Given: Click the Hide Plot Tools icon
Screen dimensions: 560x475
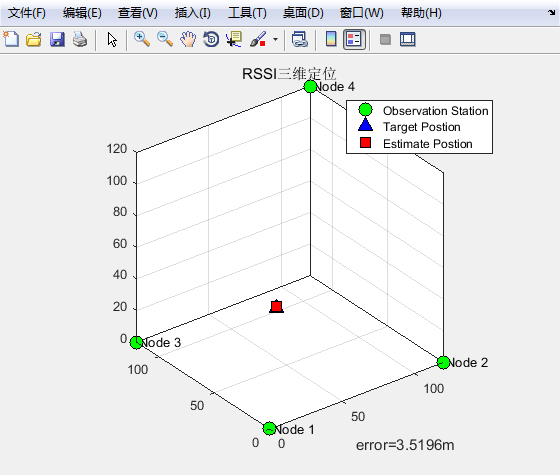Looking at the screenshot, I should click(x=385, y=39).
